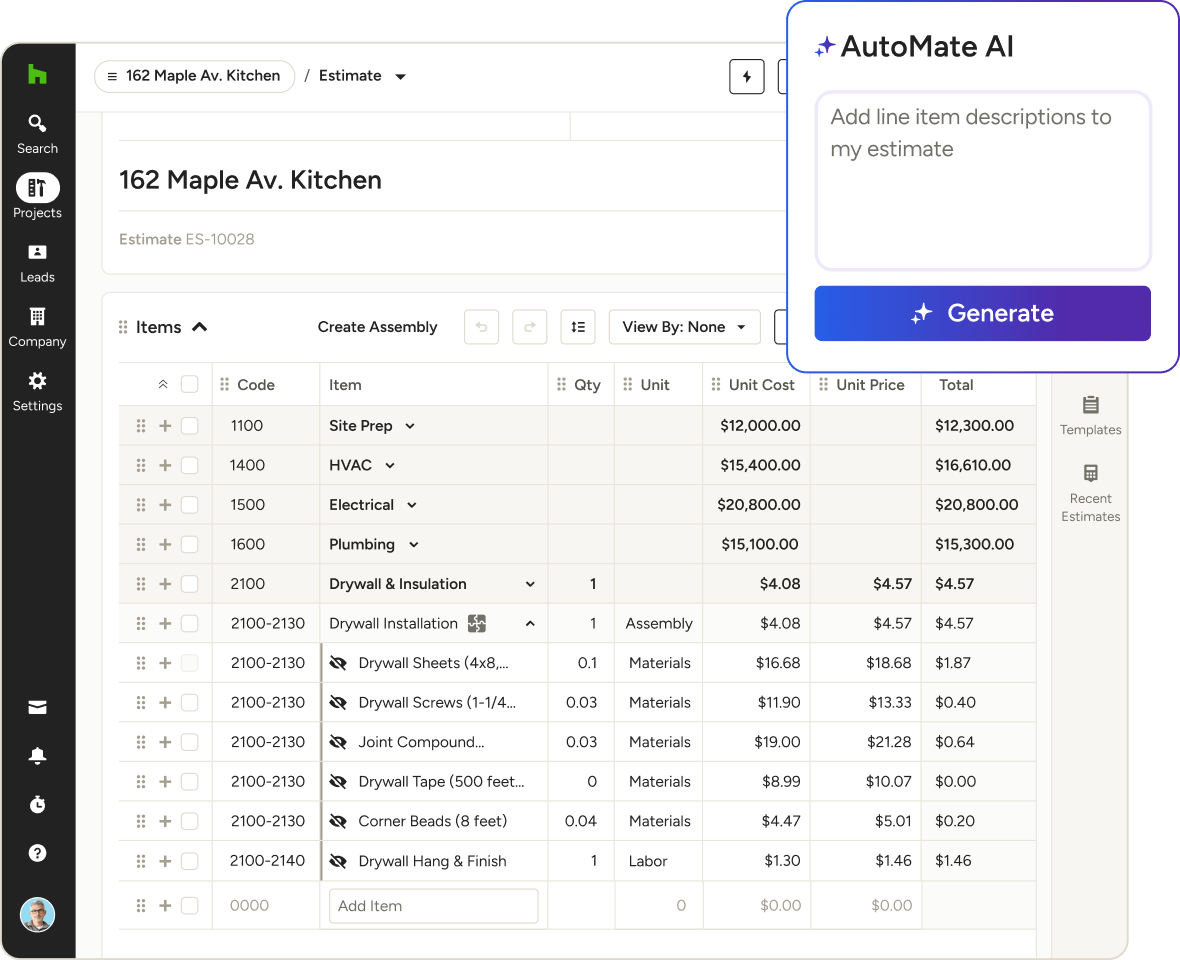Click the notifications bell icon
The height and width of the screenshot is (960, 1180).
coord(37,756)
